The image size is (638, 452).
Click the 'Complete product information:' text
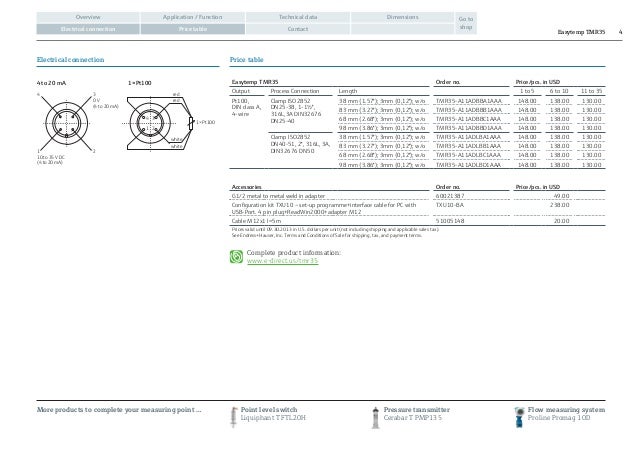click(x=293, y=253)
